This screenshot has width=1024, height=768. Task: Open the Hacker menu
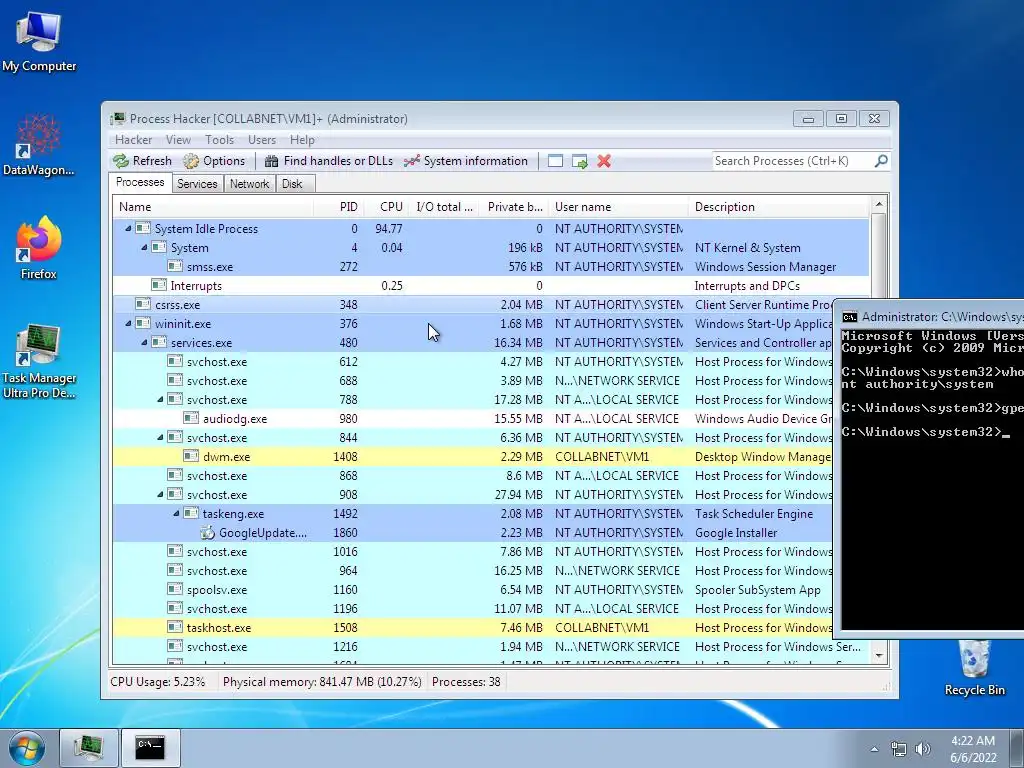[133, 140]
